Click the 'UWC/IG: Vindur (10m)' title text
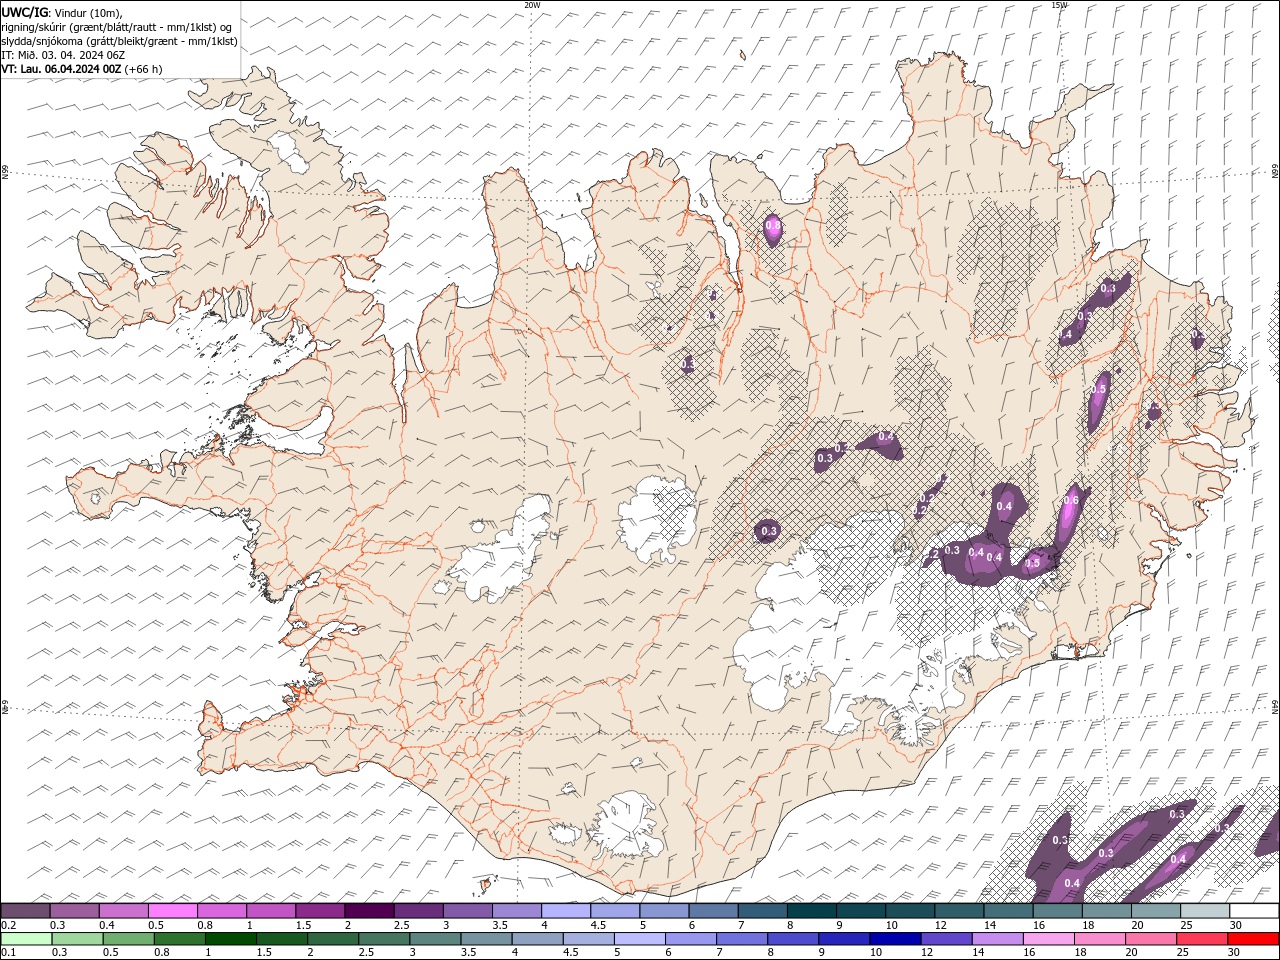This screenshot has height=960, width=1280. pyautogui.click(x=62, y=12)
